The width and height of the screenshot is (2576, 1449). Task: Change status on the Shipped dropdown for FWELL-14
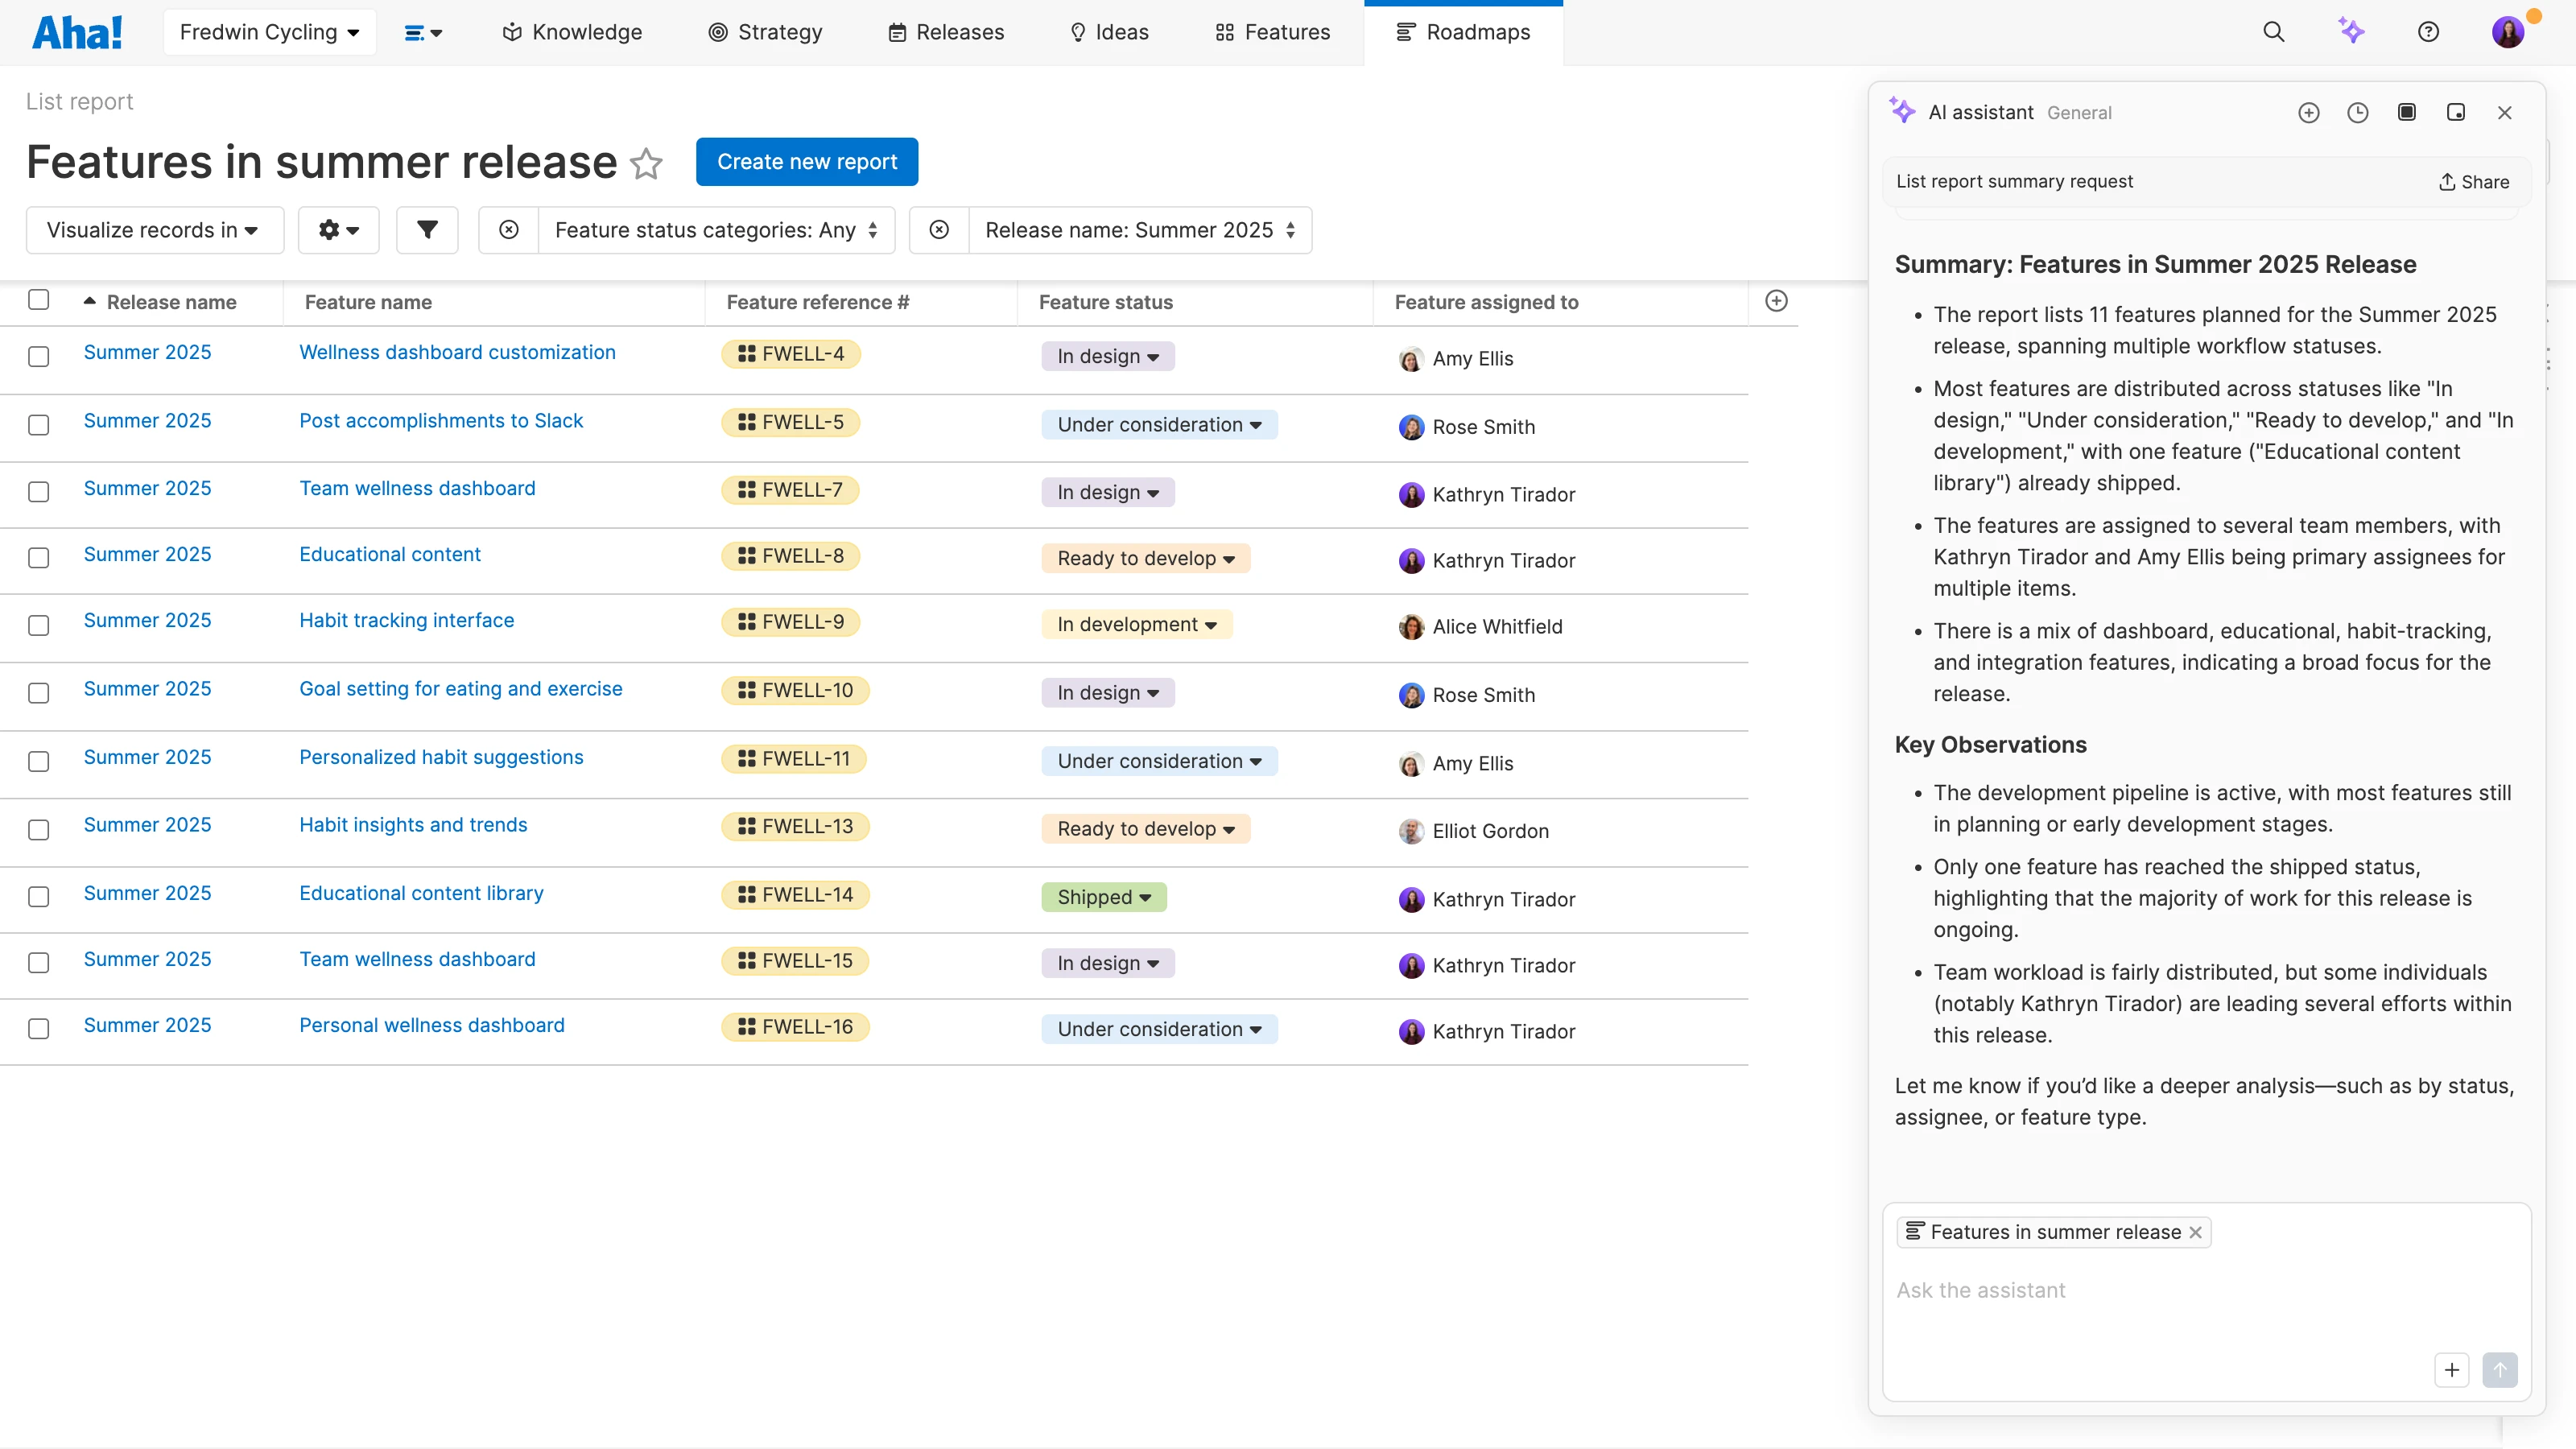pyautogui.click(x=1103, y=897)
